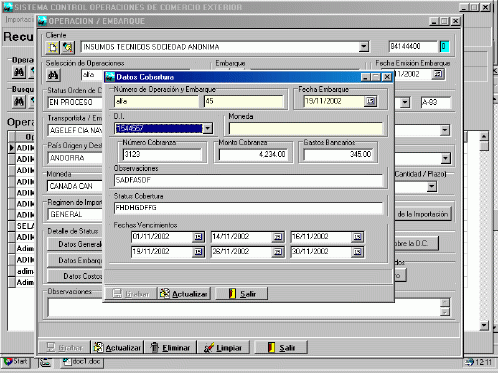Image resolution: width=498 pixels, height=373 pixels.
Task: Click Limpiar button in bottom toolbar
Action: click(x=223, y=347)
